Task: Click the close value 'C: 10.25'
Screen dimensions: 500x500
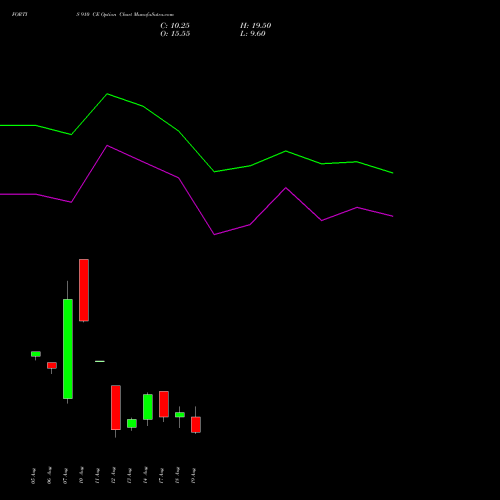Action: (x=175, y=26)
